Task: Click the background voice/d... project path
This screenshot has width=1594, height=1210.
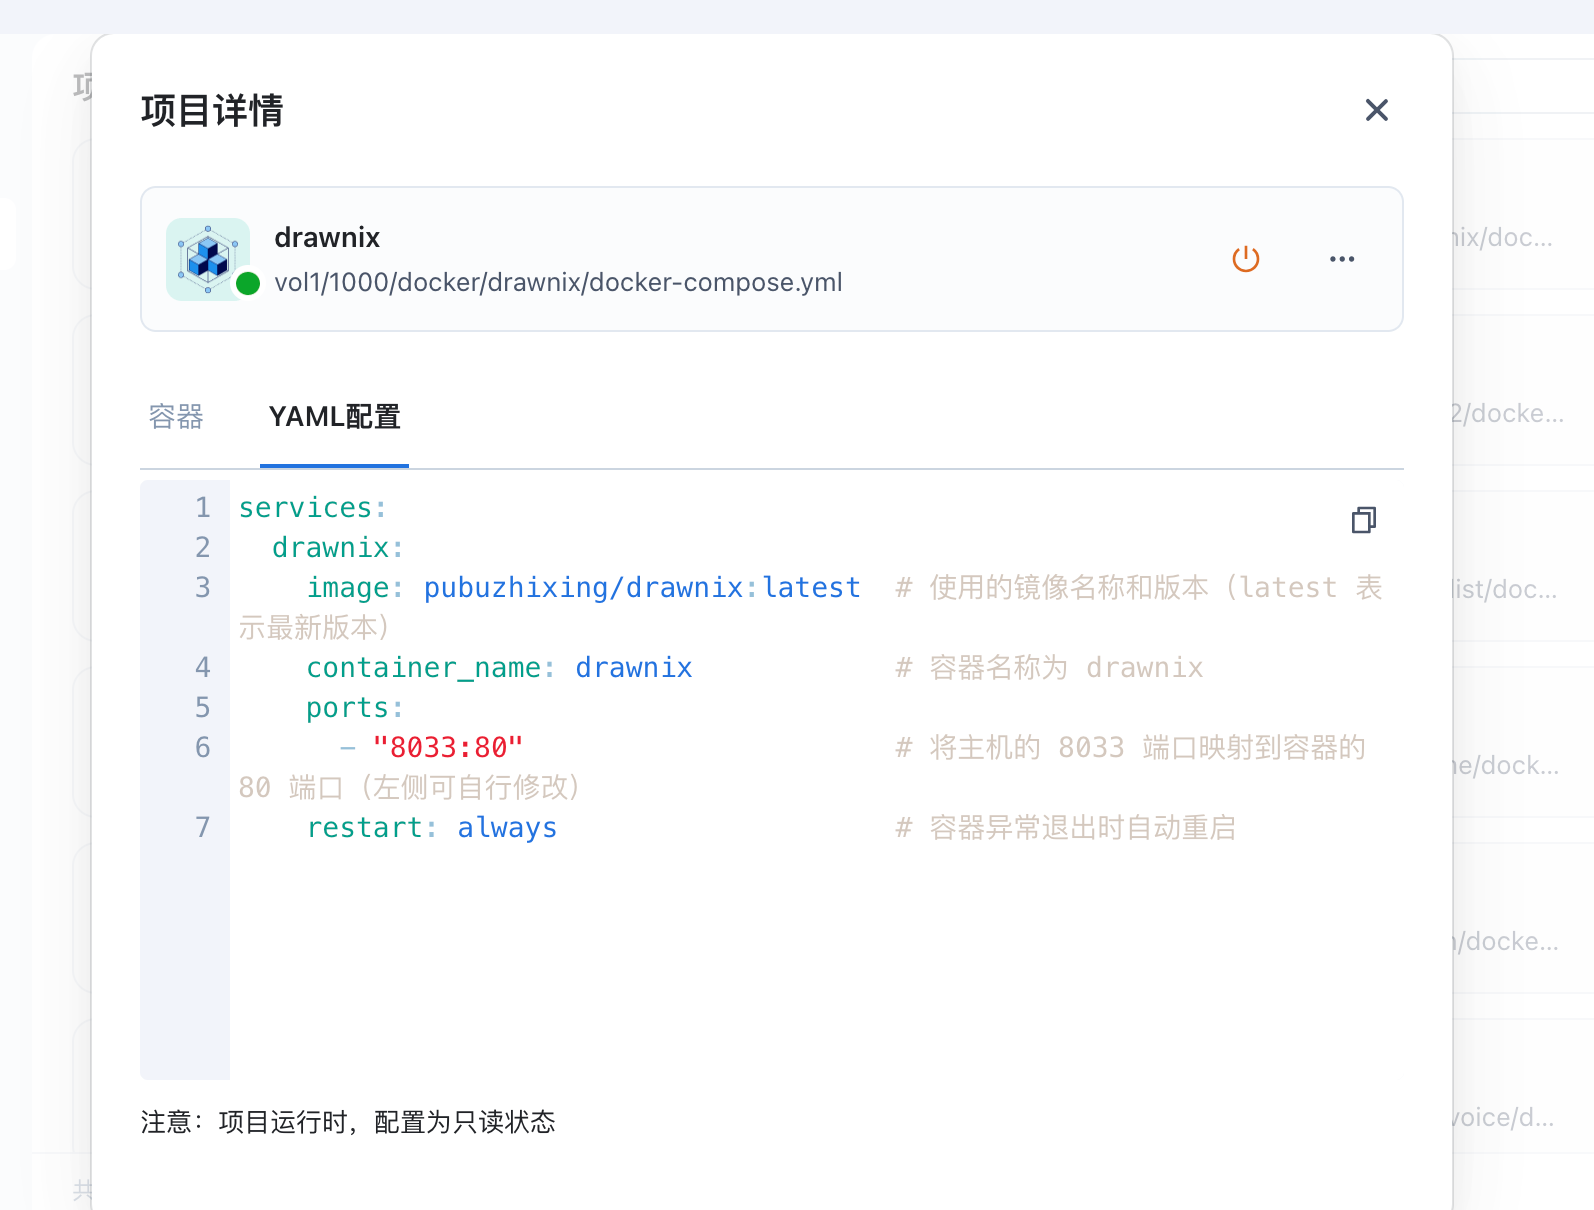Action: click(1503, 1118)
